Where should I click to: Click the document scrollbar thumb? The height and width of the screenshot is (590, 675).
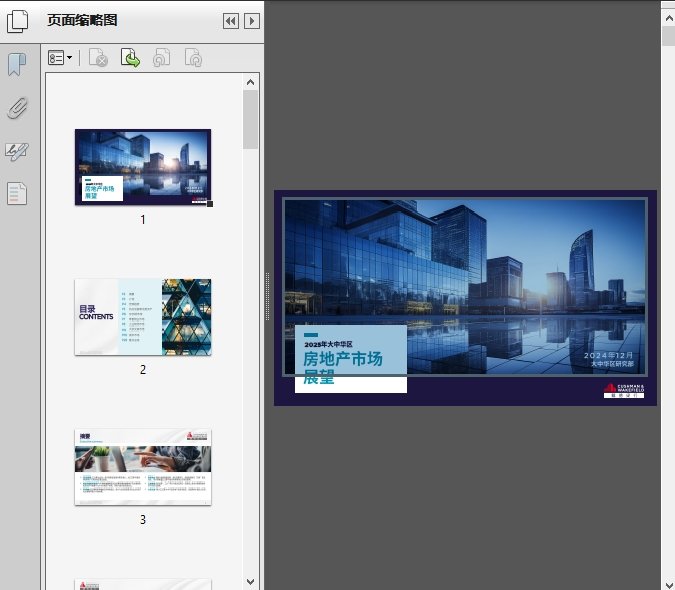(669, 36)
